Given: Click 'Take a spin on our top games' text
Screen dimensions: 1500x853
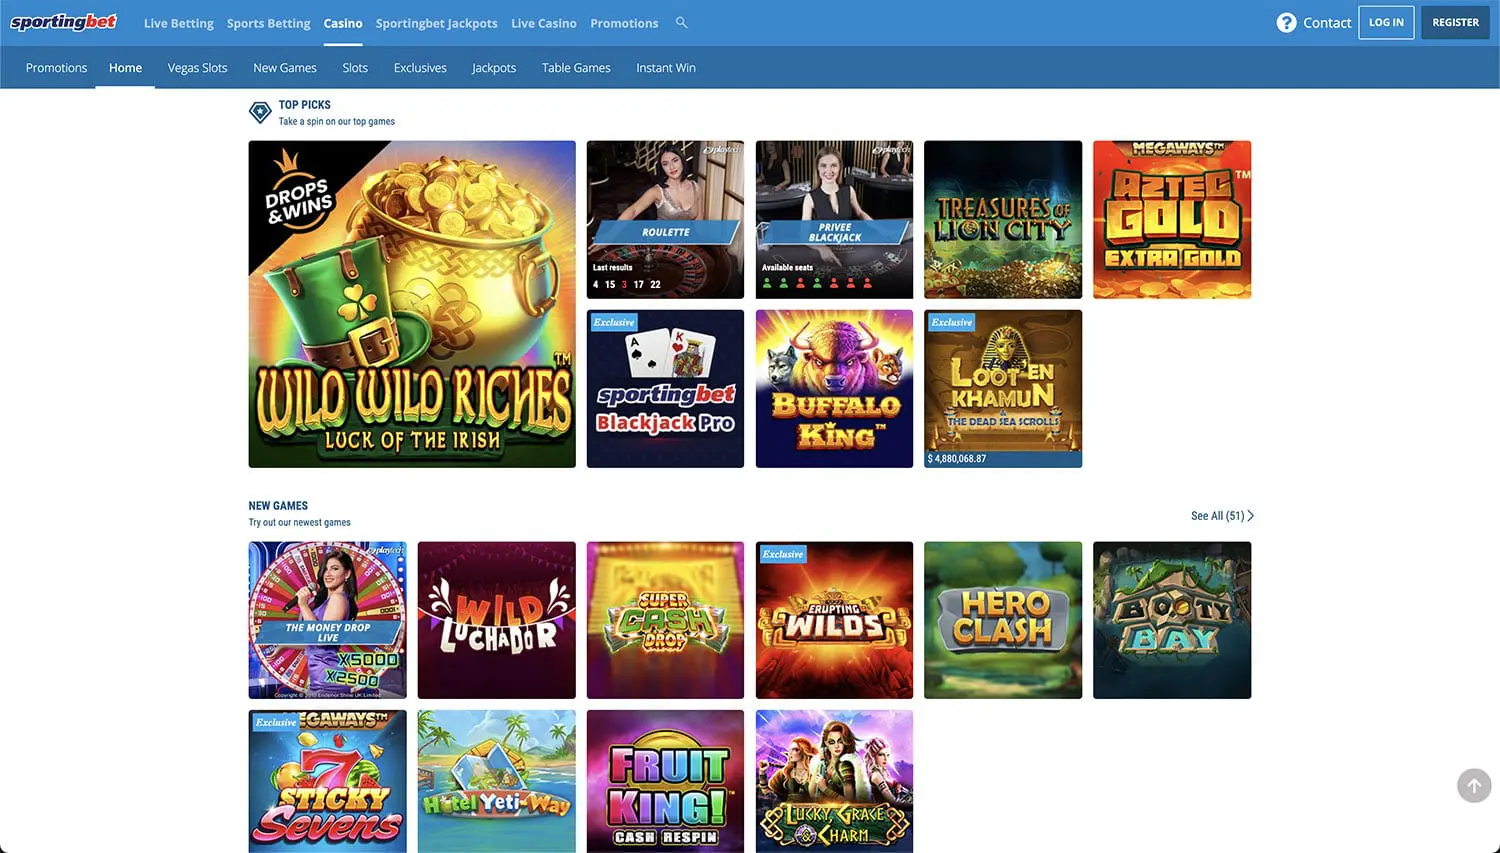Looking at the screenshot, I should tap(336, 122).
